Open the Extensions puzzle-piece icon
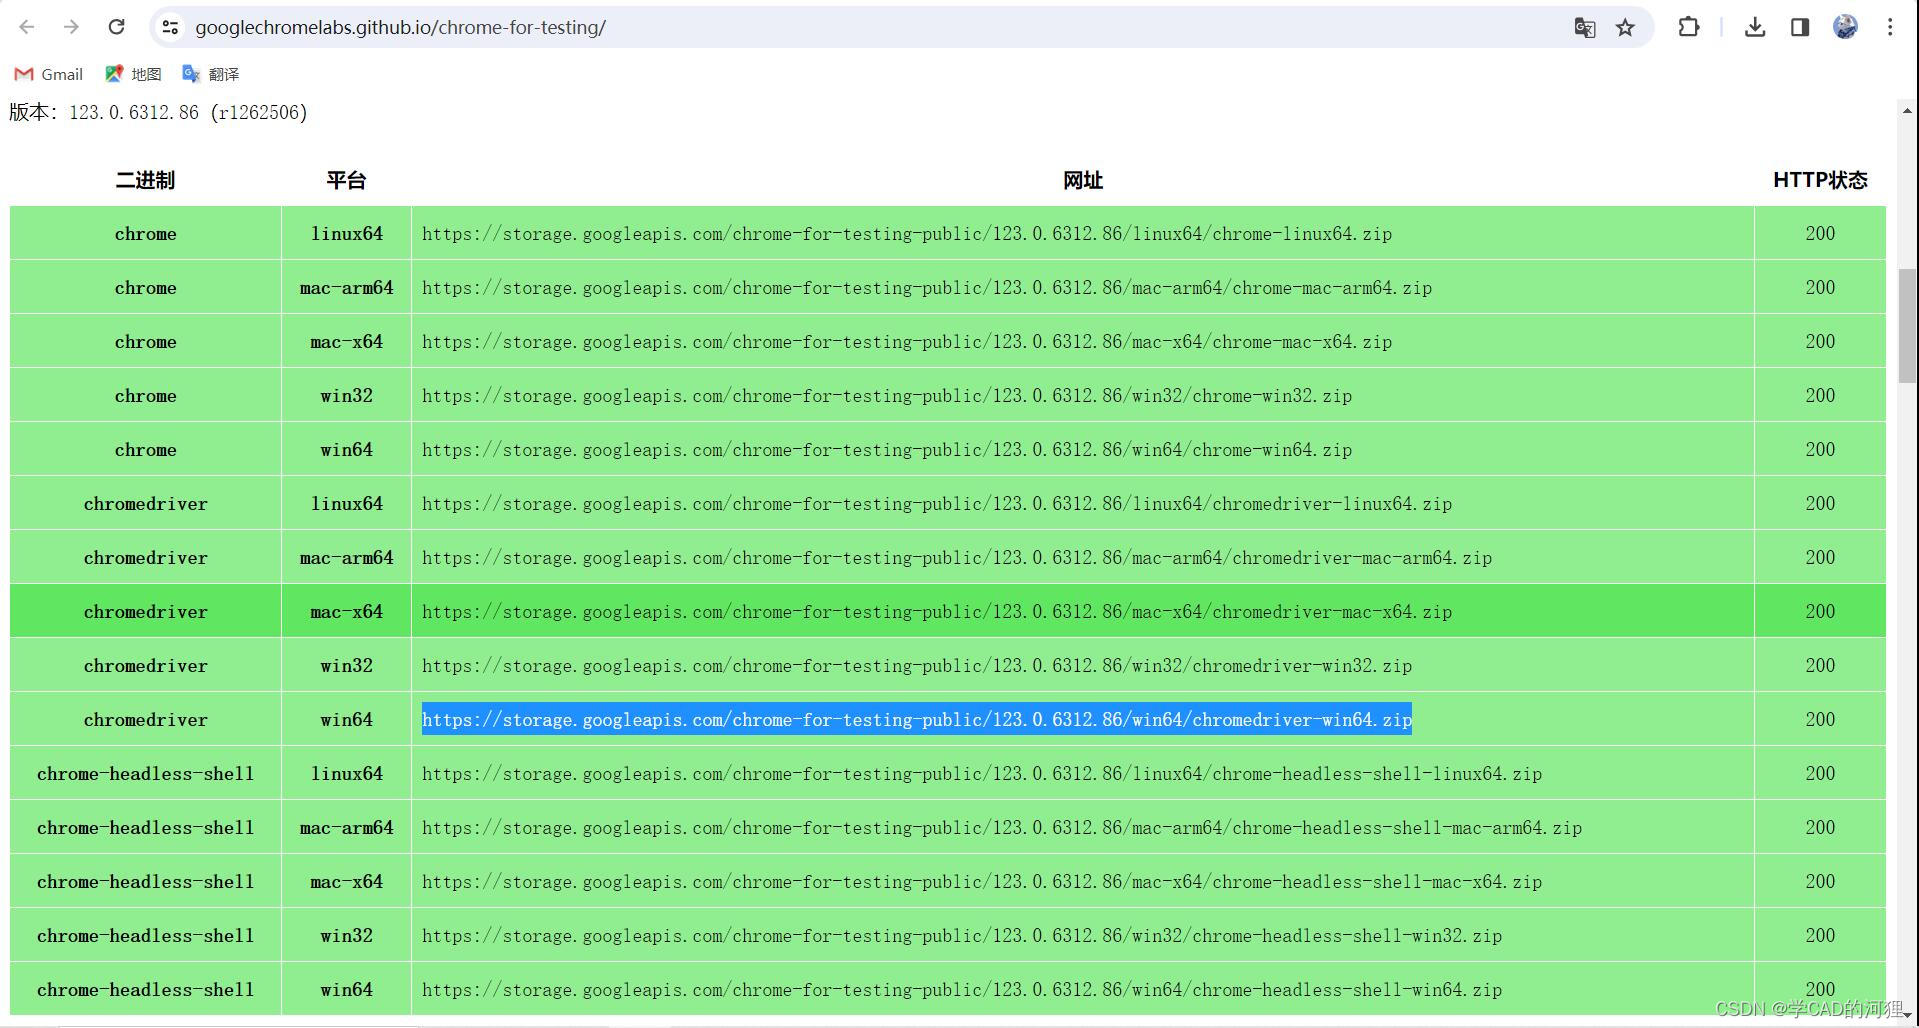Image resolution: width=1919 pixels, height=1028 pixels. pos(1688,27)
